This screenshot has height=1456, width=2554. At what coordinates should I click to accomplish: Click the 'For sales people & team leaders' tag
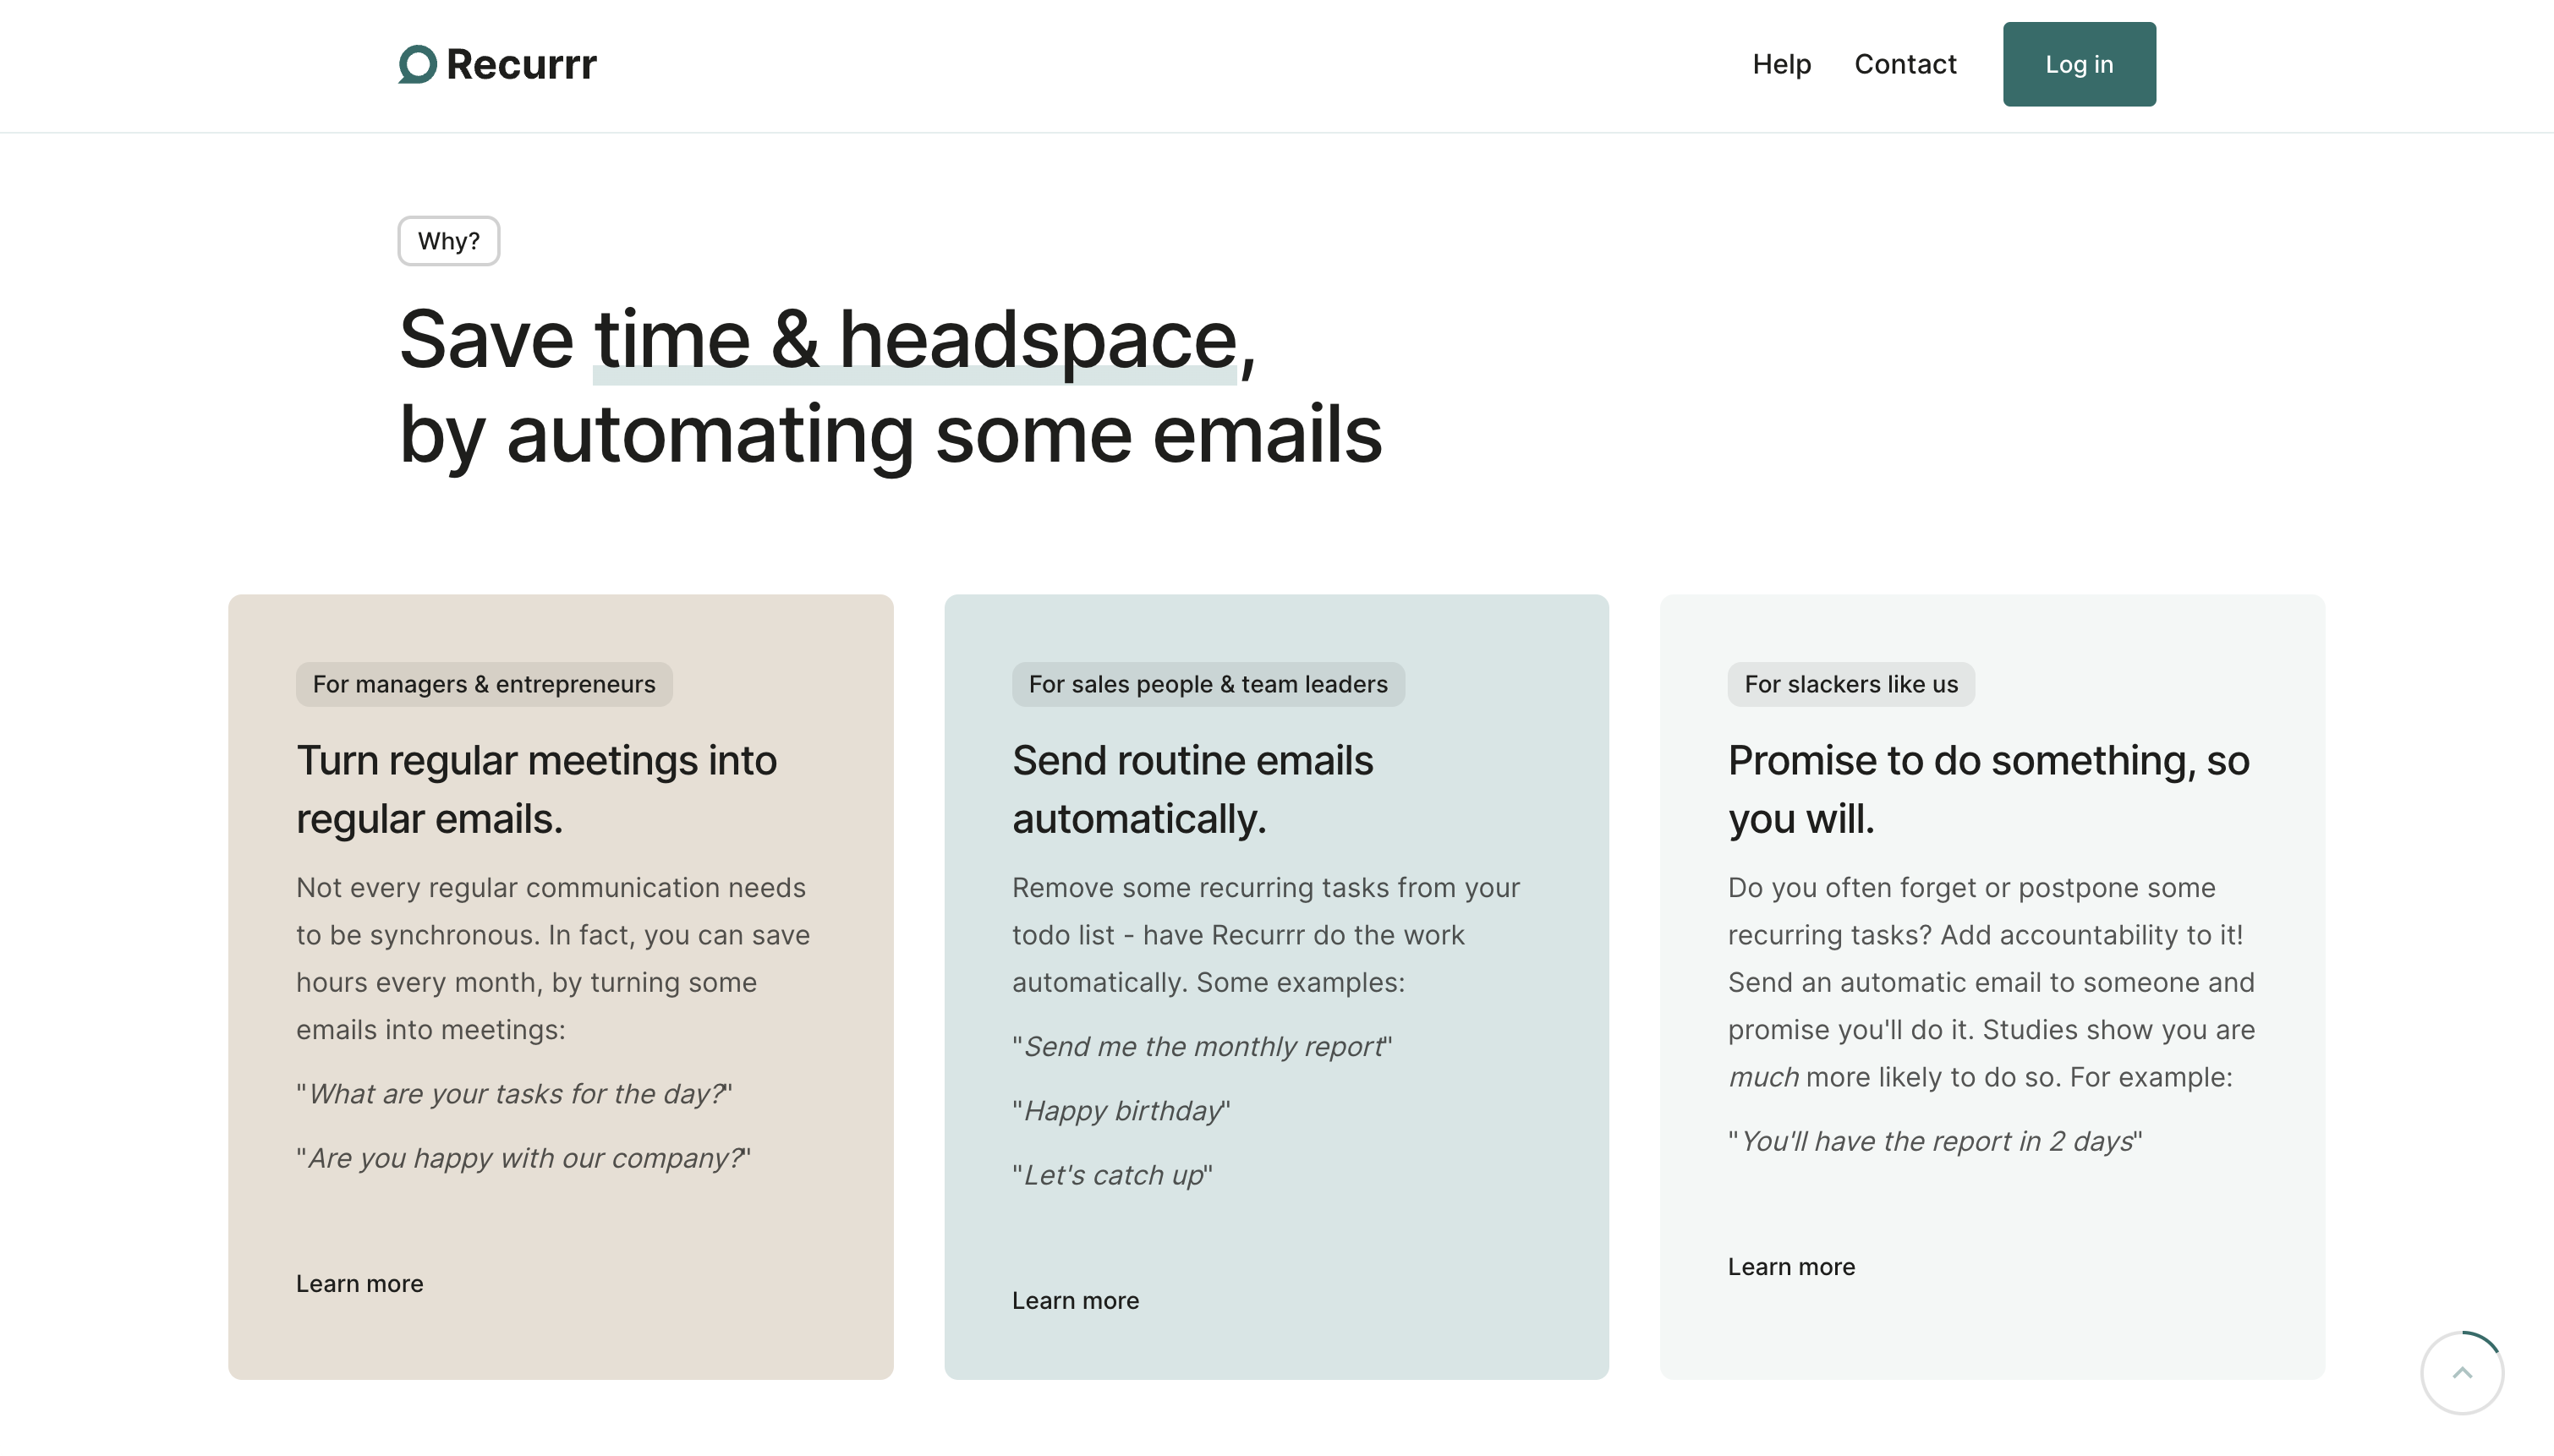click(x=1208, y=684)
